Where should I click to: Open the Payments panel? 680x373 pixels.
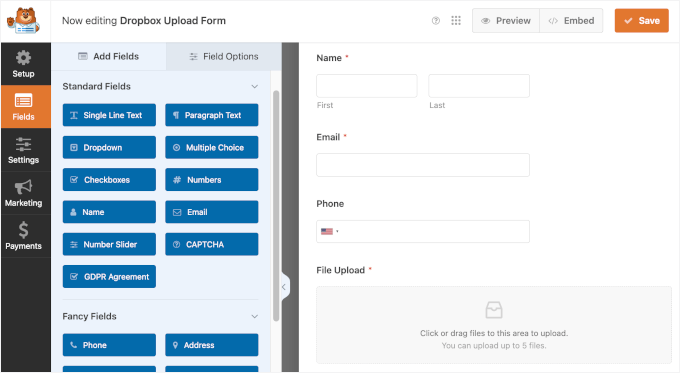(x=23, y=236)
